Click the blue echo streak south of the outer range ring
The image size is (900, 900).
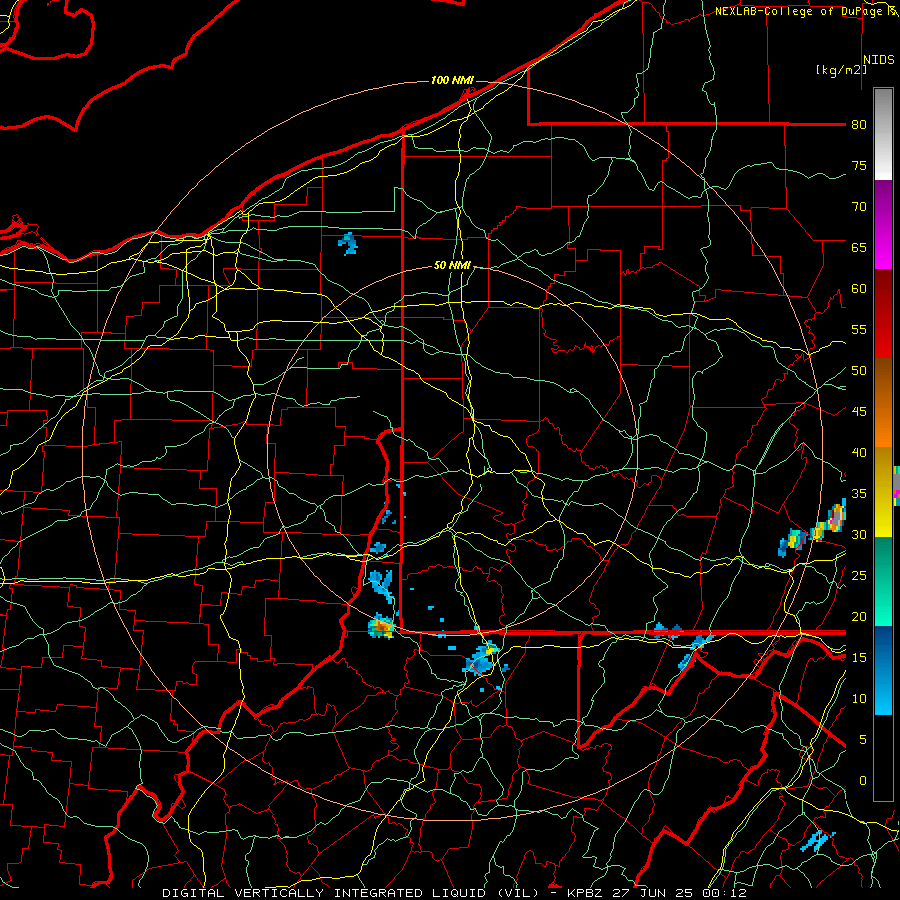pos(817,841)
